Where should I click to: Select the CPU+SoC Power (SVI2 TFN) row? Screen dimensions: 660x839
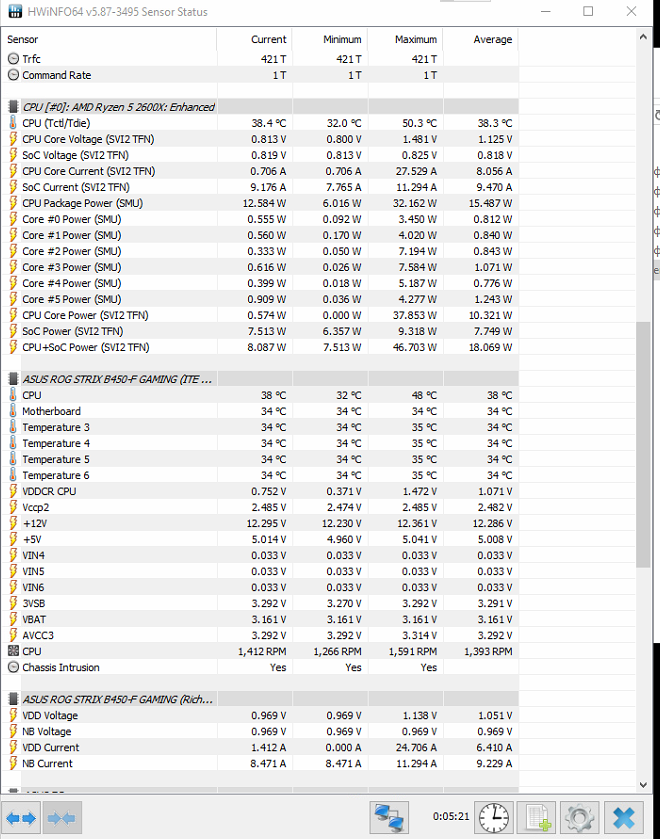point(260,347)
